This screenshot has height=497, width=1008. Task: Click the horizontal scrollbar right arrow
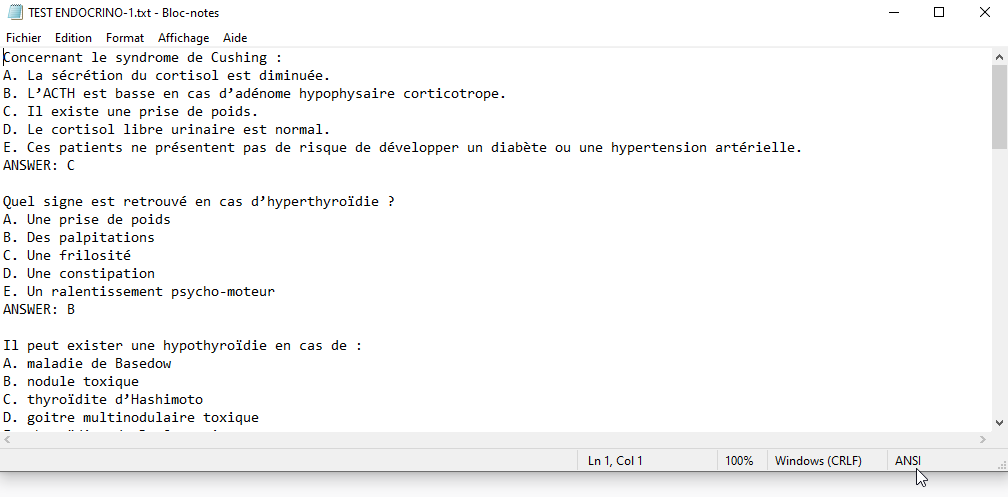click(x=982, y=440)
